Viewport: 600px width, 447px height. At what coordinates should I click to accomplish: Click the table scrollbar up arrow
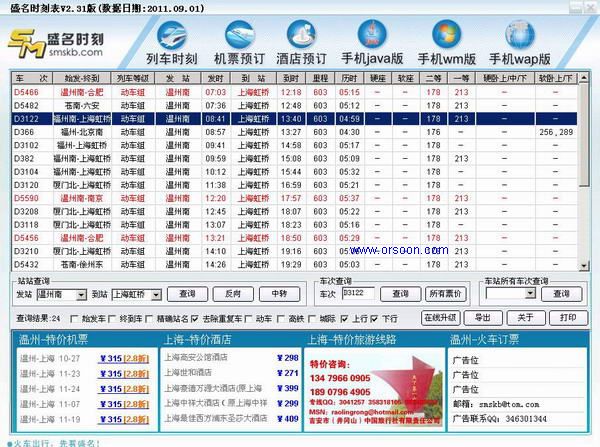pyautogui.click(x=584, y=78)
